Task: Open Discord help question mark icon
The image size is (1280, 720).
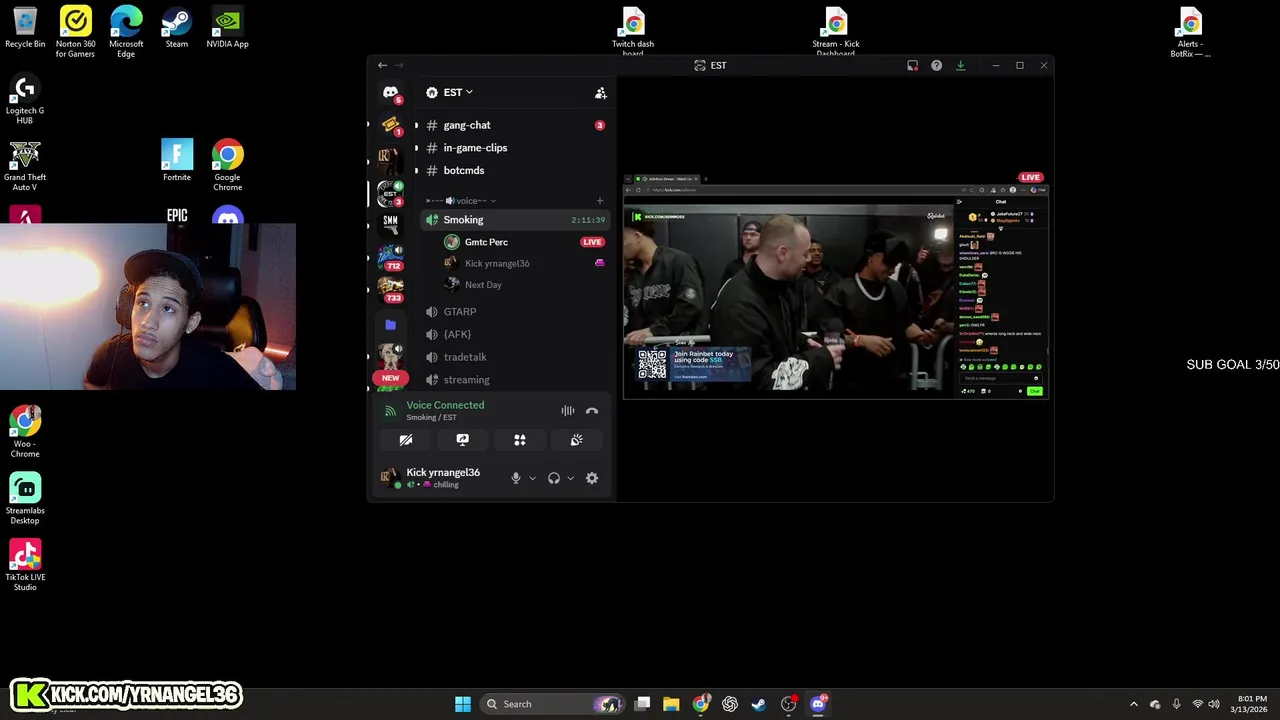Action: tap(936, 65)
